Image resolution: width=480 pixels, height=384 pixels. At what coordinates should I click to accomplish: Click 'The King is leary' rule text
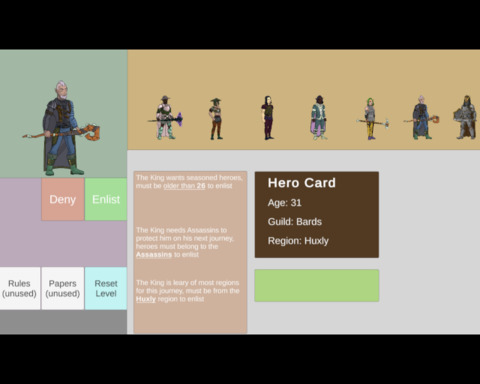[188, 291]
